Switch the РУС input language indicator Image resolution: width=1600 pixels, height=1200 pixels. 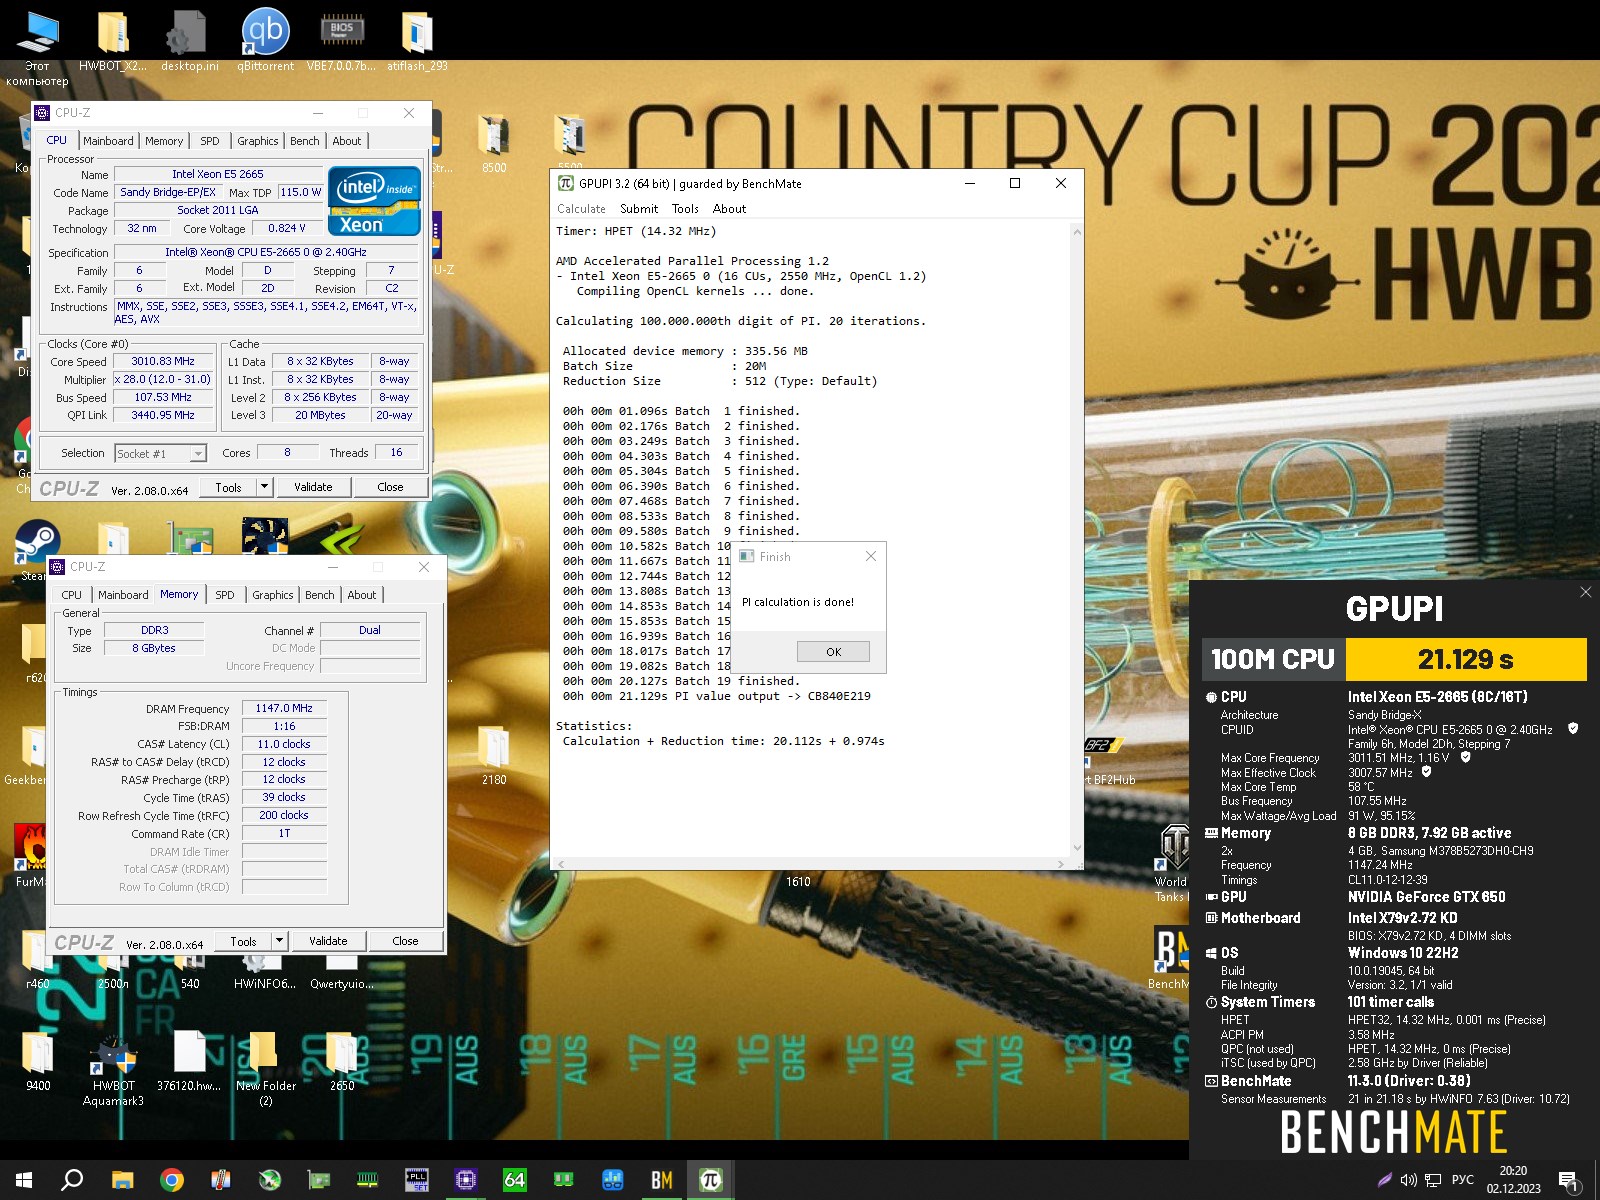[1462, 1180]
